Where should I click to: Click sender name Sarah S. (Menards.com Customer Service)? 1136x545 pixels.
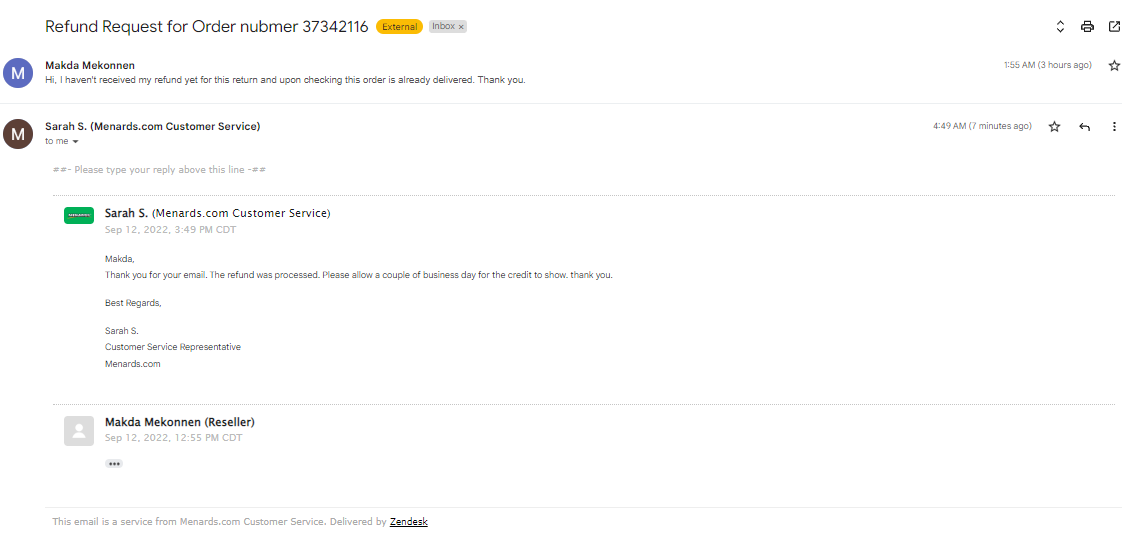coord(153,126)
